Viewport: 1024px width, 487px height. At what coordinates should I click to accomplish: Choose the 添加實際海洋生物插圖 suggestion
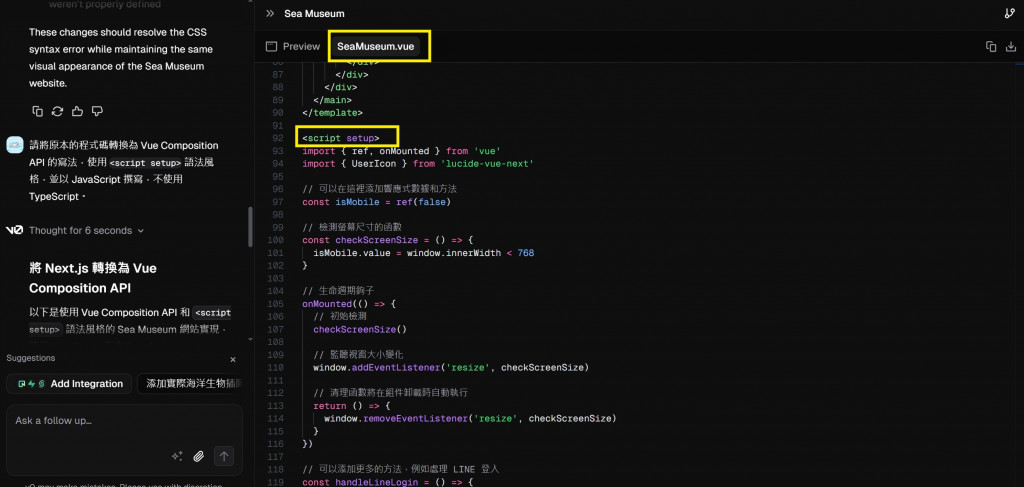tap(191, 384)
